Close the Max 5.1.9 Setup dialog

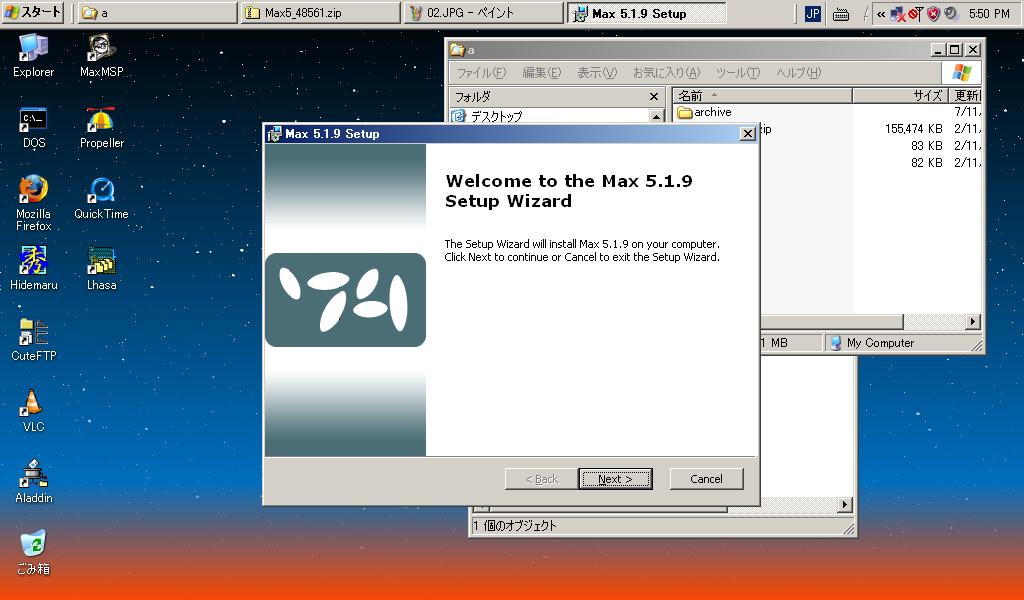tap(748, 134)
